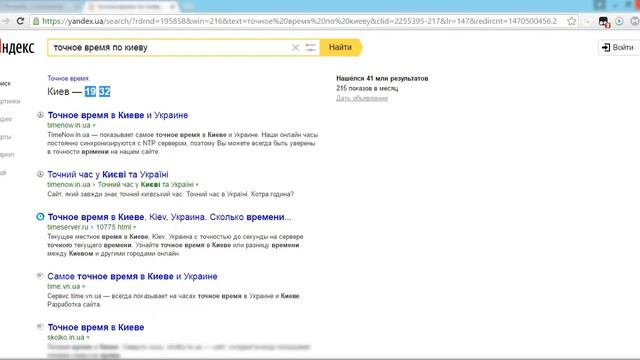The height and width of the screenshot is (360, 640).
Task: Click the highlighted hour digits 19
Action: coord(90,91)
